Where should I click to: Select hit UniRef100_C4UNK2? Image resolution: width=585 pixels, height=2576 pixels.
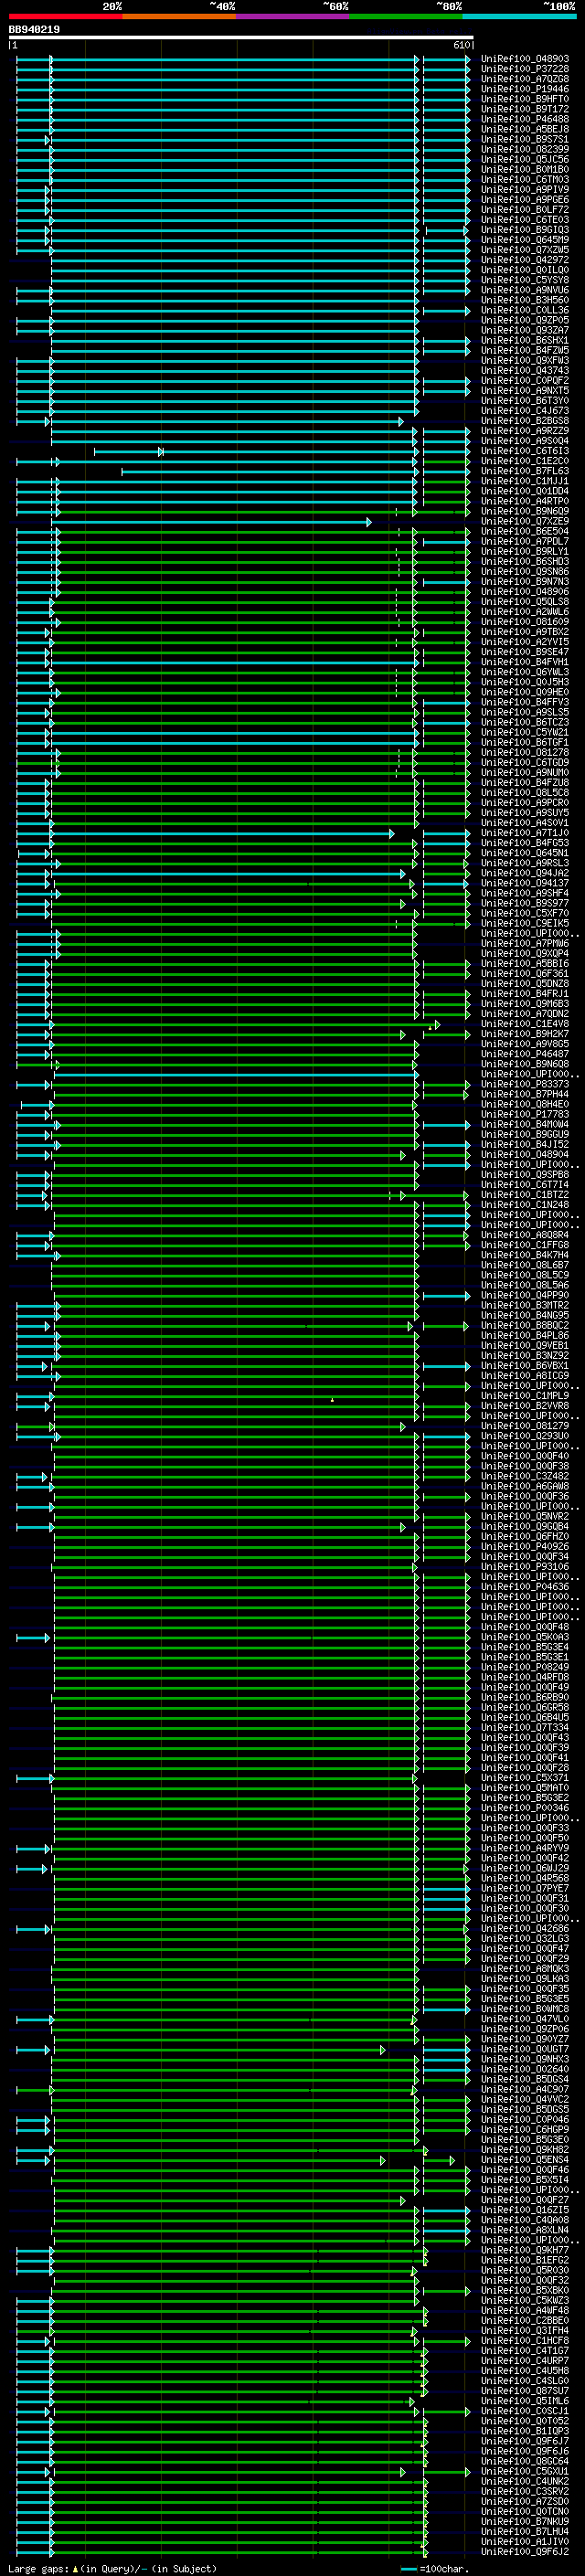525,2481
